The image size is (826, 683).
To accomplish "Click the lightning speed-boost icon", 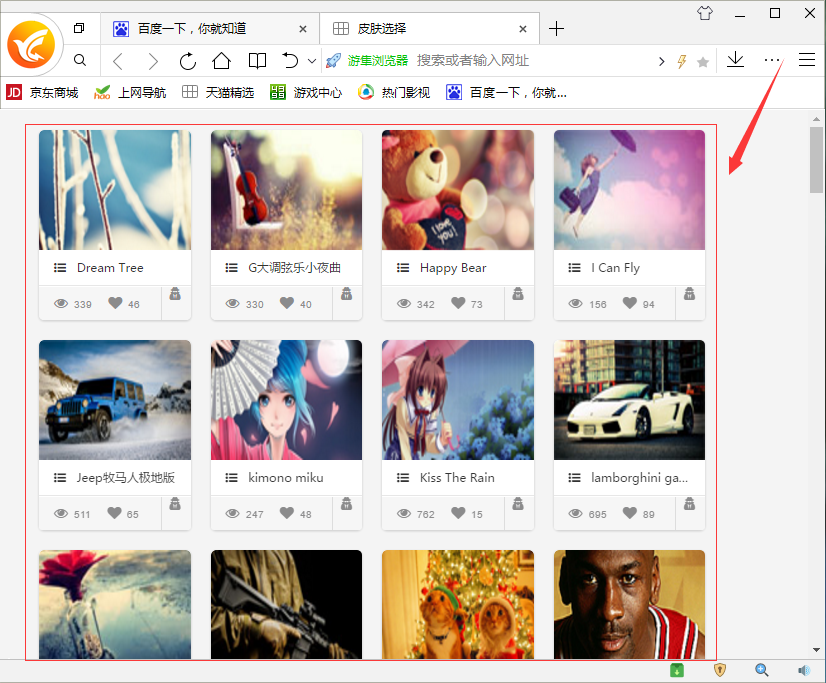I will pos(681,61).
